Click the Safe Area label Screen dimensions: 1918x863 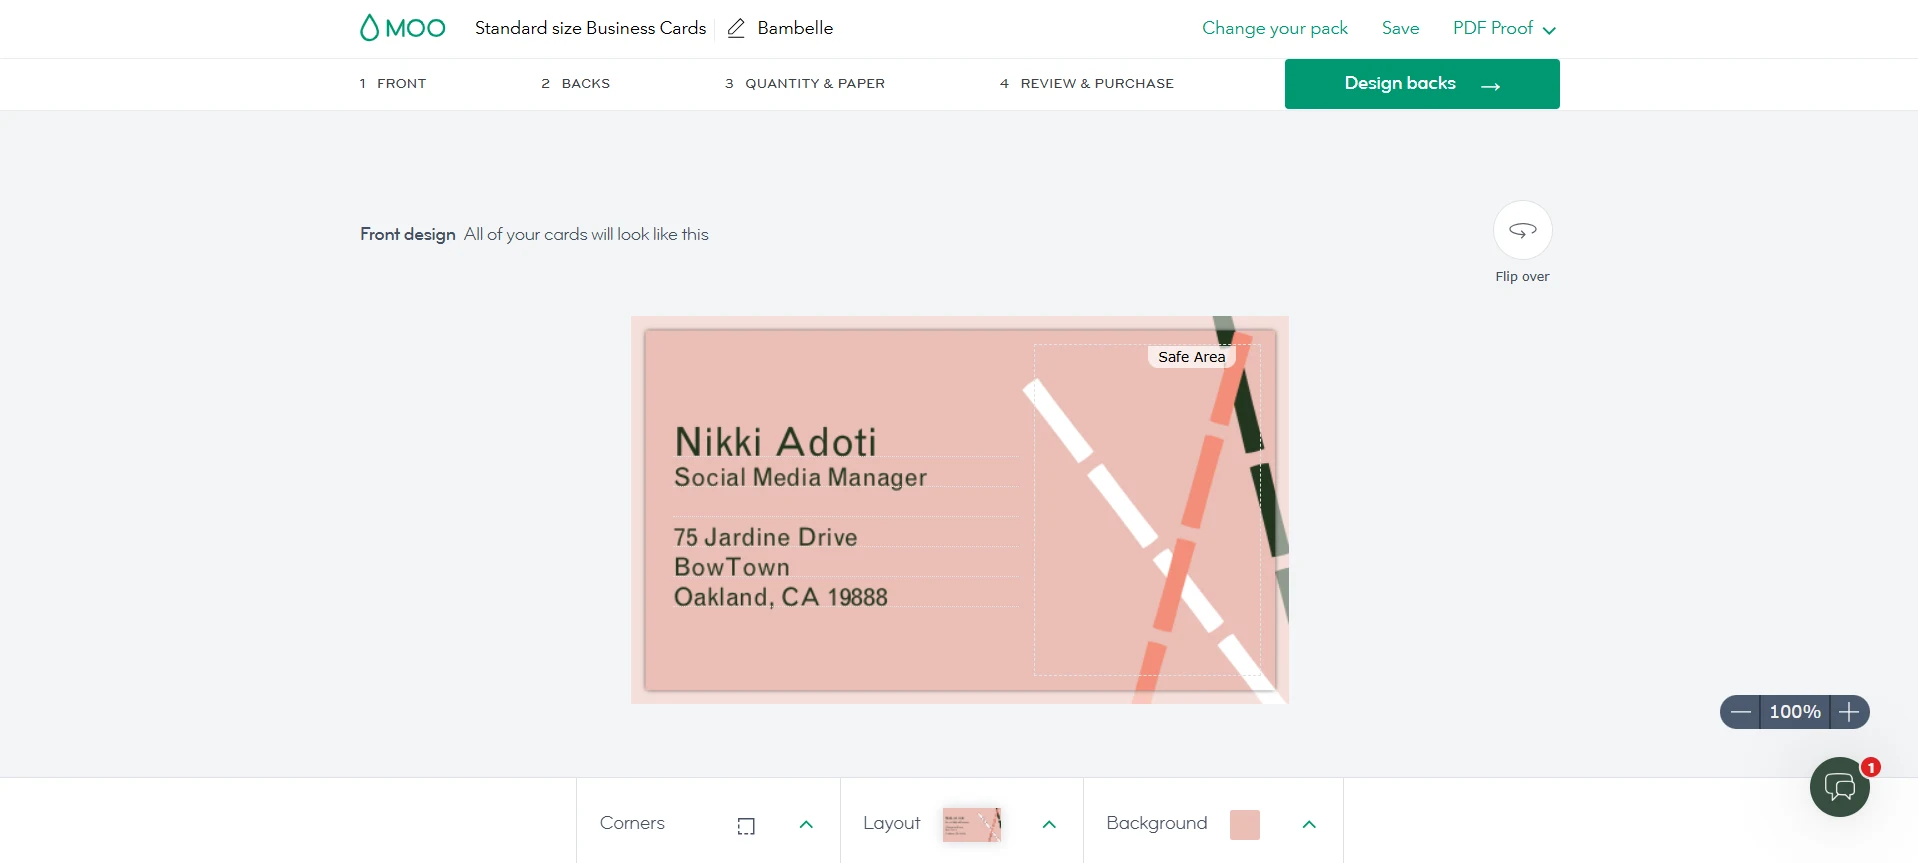pos(1192,357)
